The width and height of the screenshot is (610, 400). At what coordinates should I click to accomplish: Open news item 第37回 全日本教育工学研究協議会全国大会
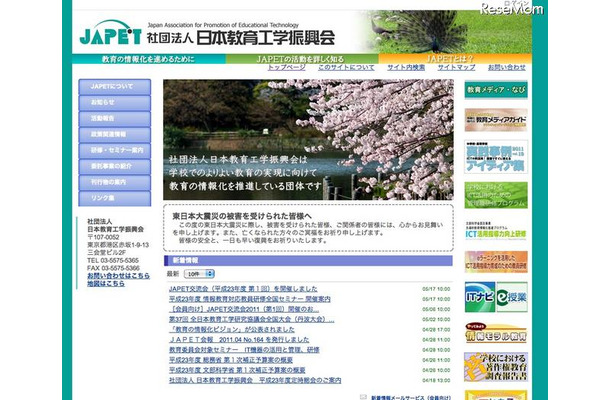coord(251,319)
